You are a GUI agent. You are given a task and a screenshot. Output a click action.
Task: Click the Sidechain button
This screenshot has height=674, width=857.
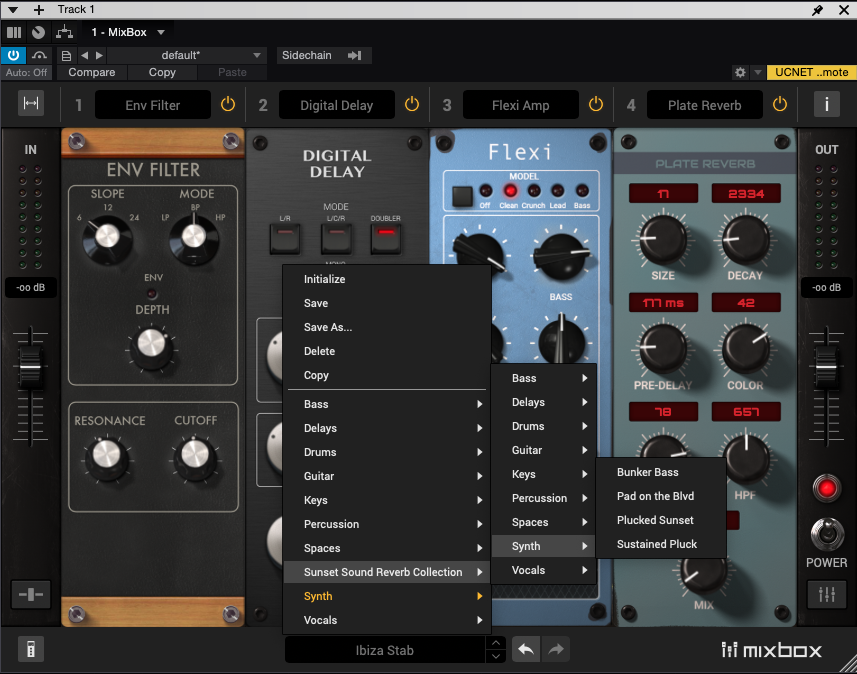click(x=307, y=55)
